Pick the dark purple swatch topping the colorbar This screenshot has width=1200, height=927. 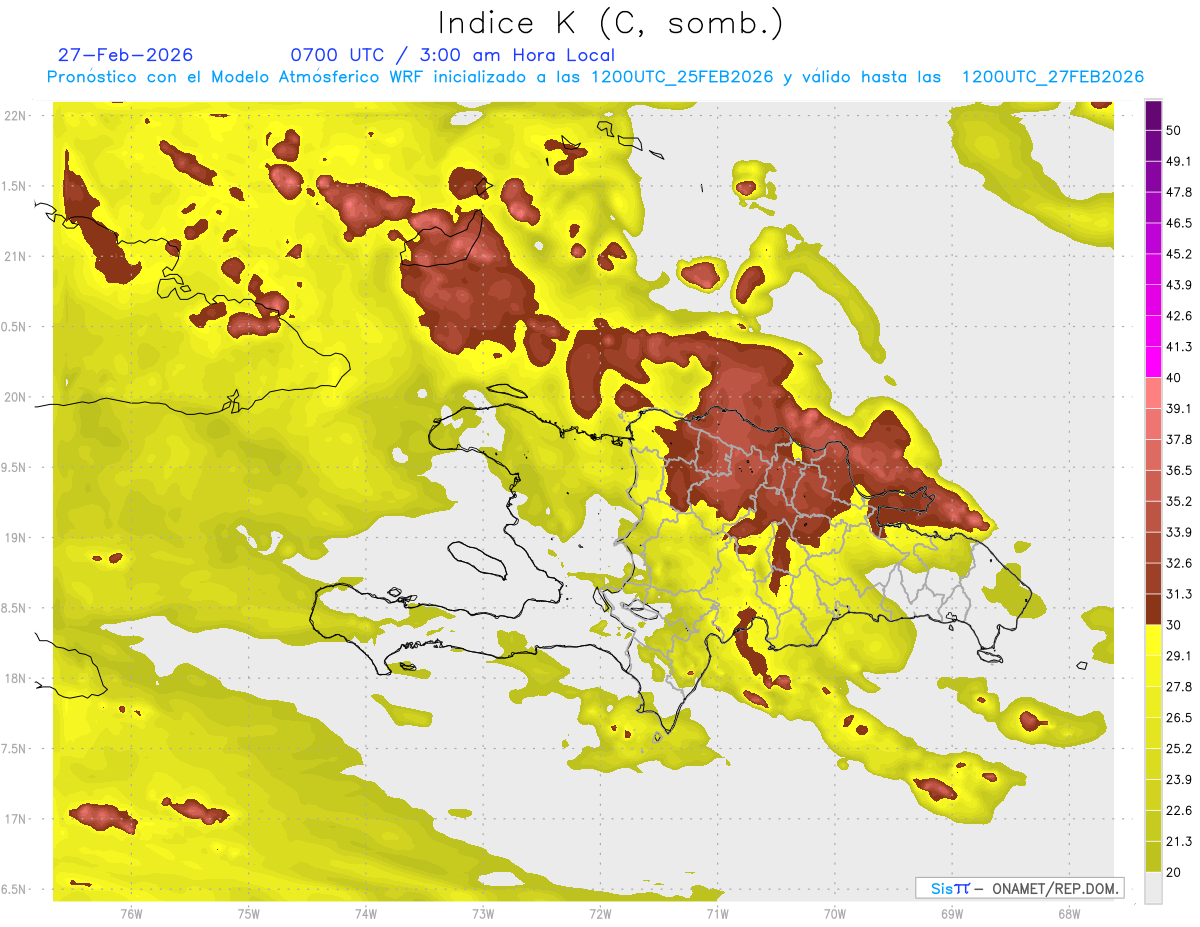1153,116
